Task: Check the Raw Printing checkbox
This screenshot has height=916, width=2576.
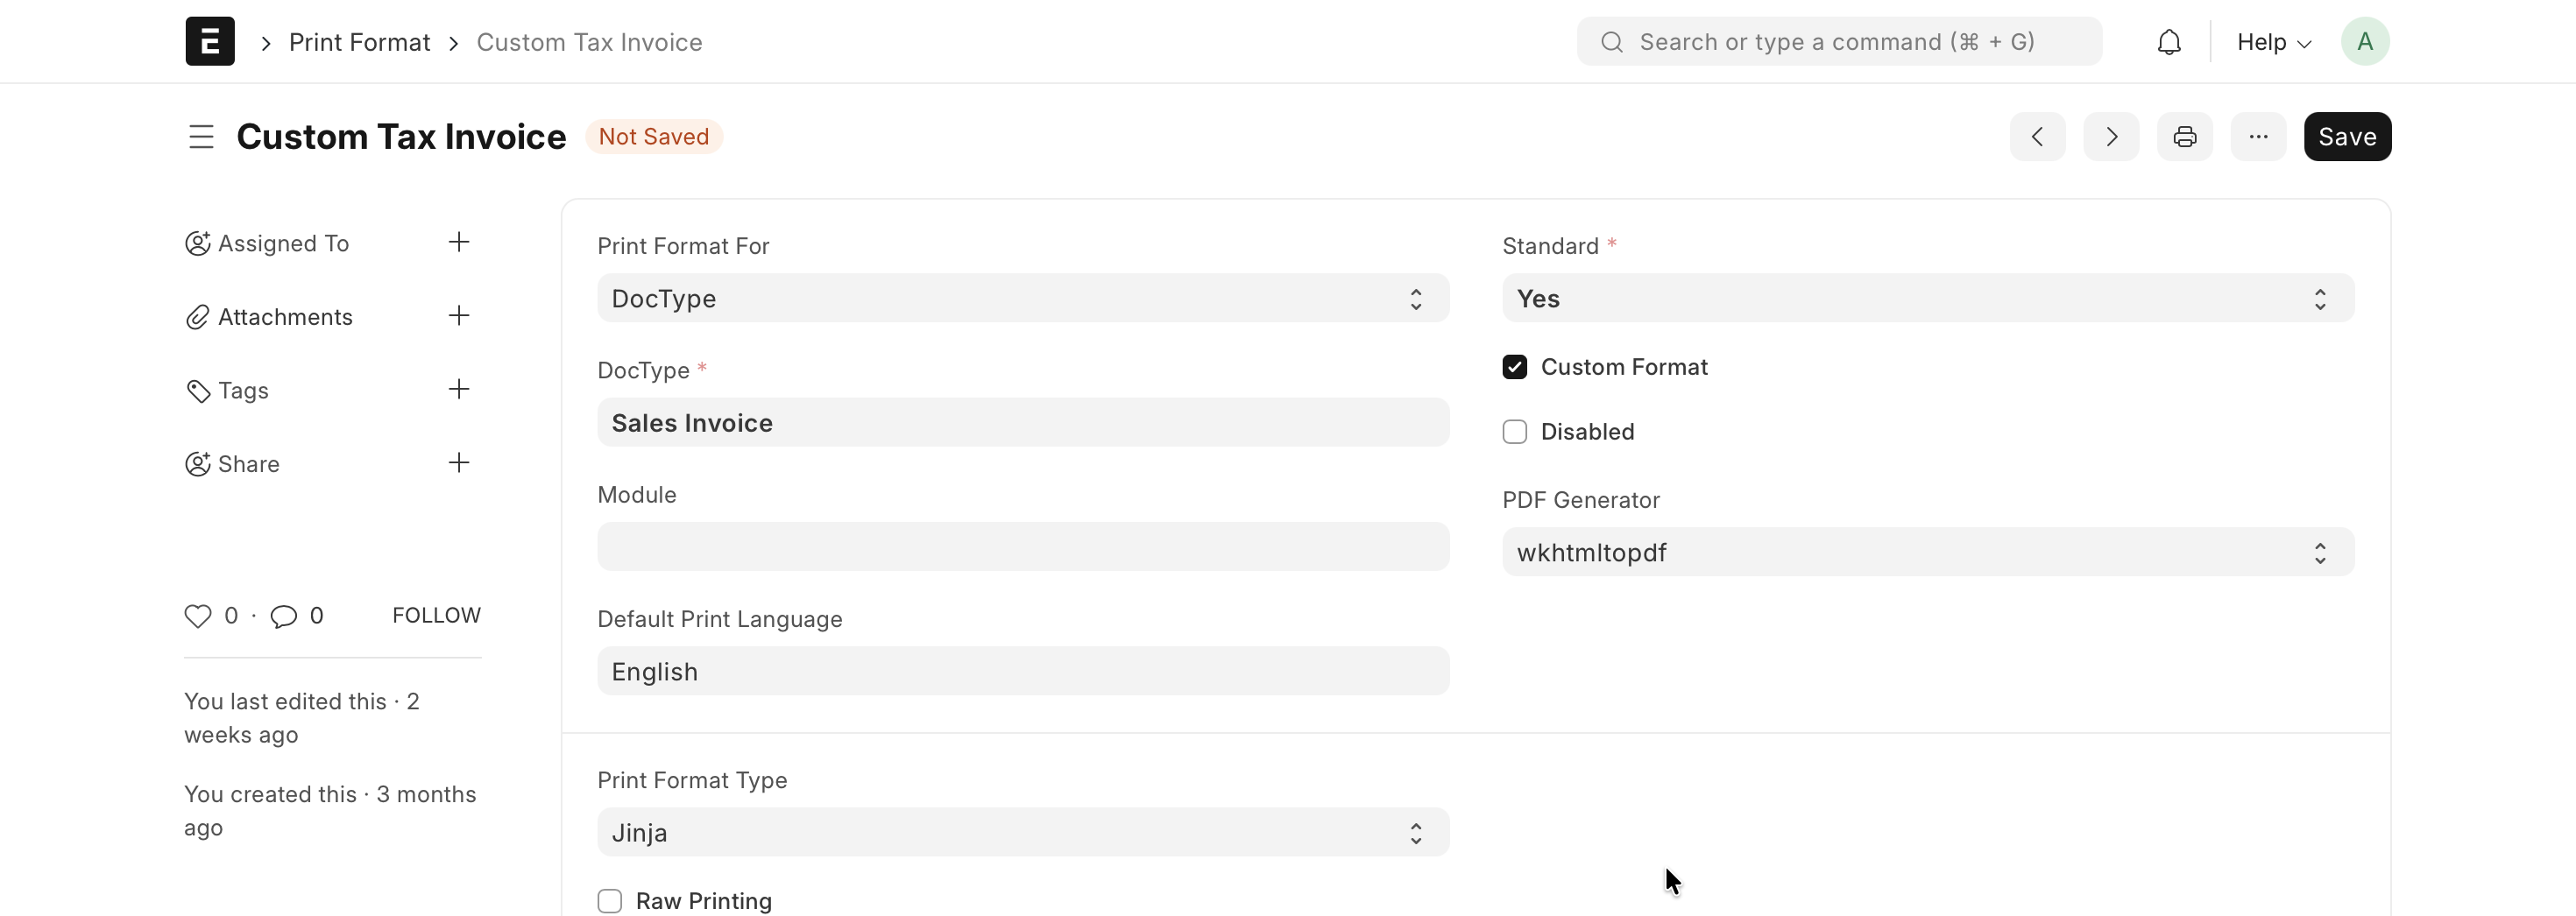Action: [x=610, y=901]
